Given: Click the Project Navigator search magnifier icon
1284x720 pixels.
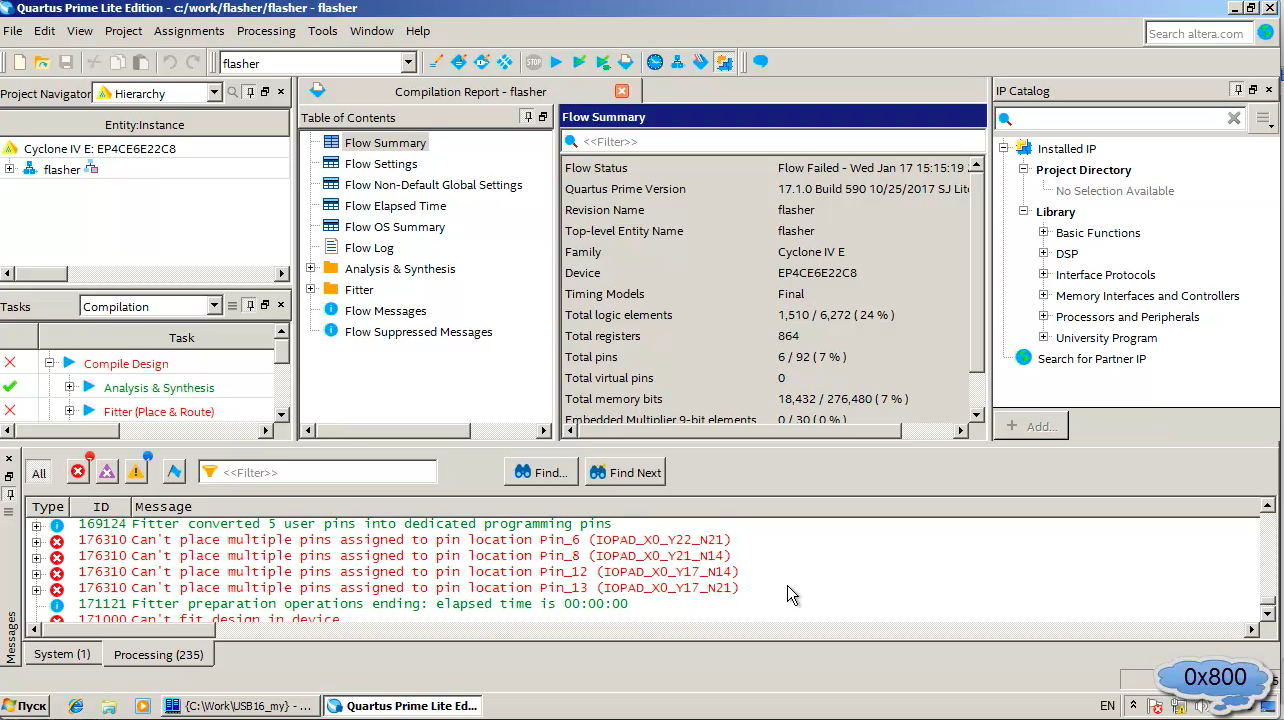Looking at the screenshot, I should coord(232,92).
